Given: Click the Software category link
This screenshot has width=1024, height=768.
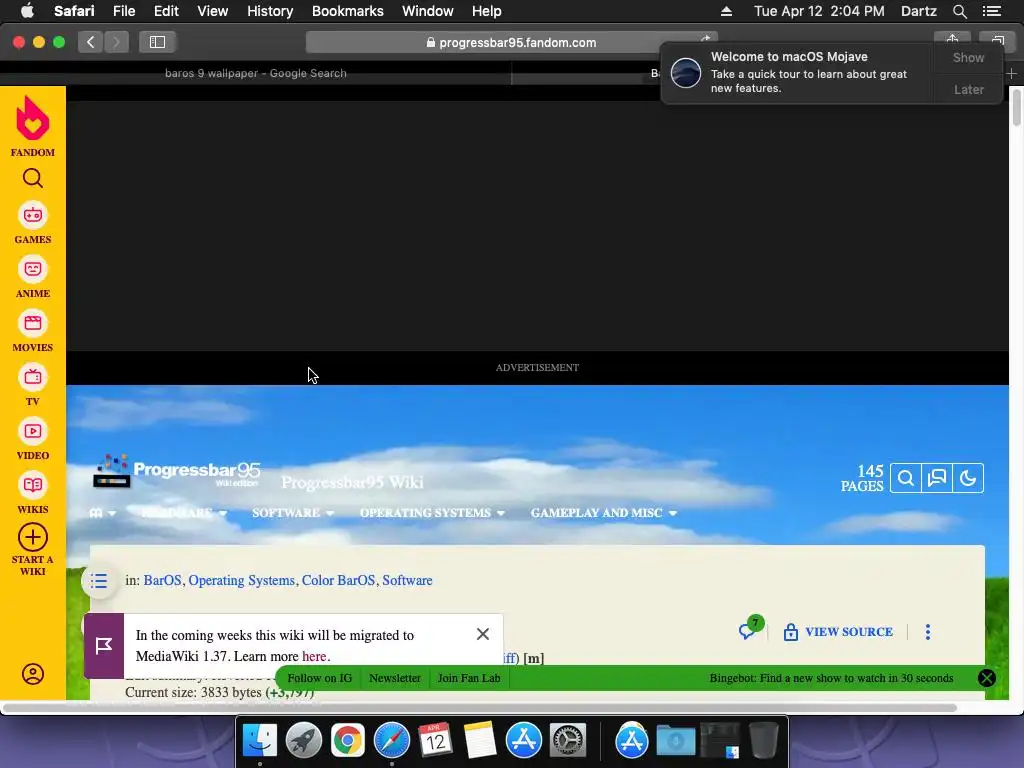Looking at the screenshot, I should tap(408, 581).
